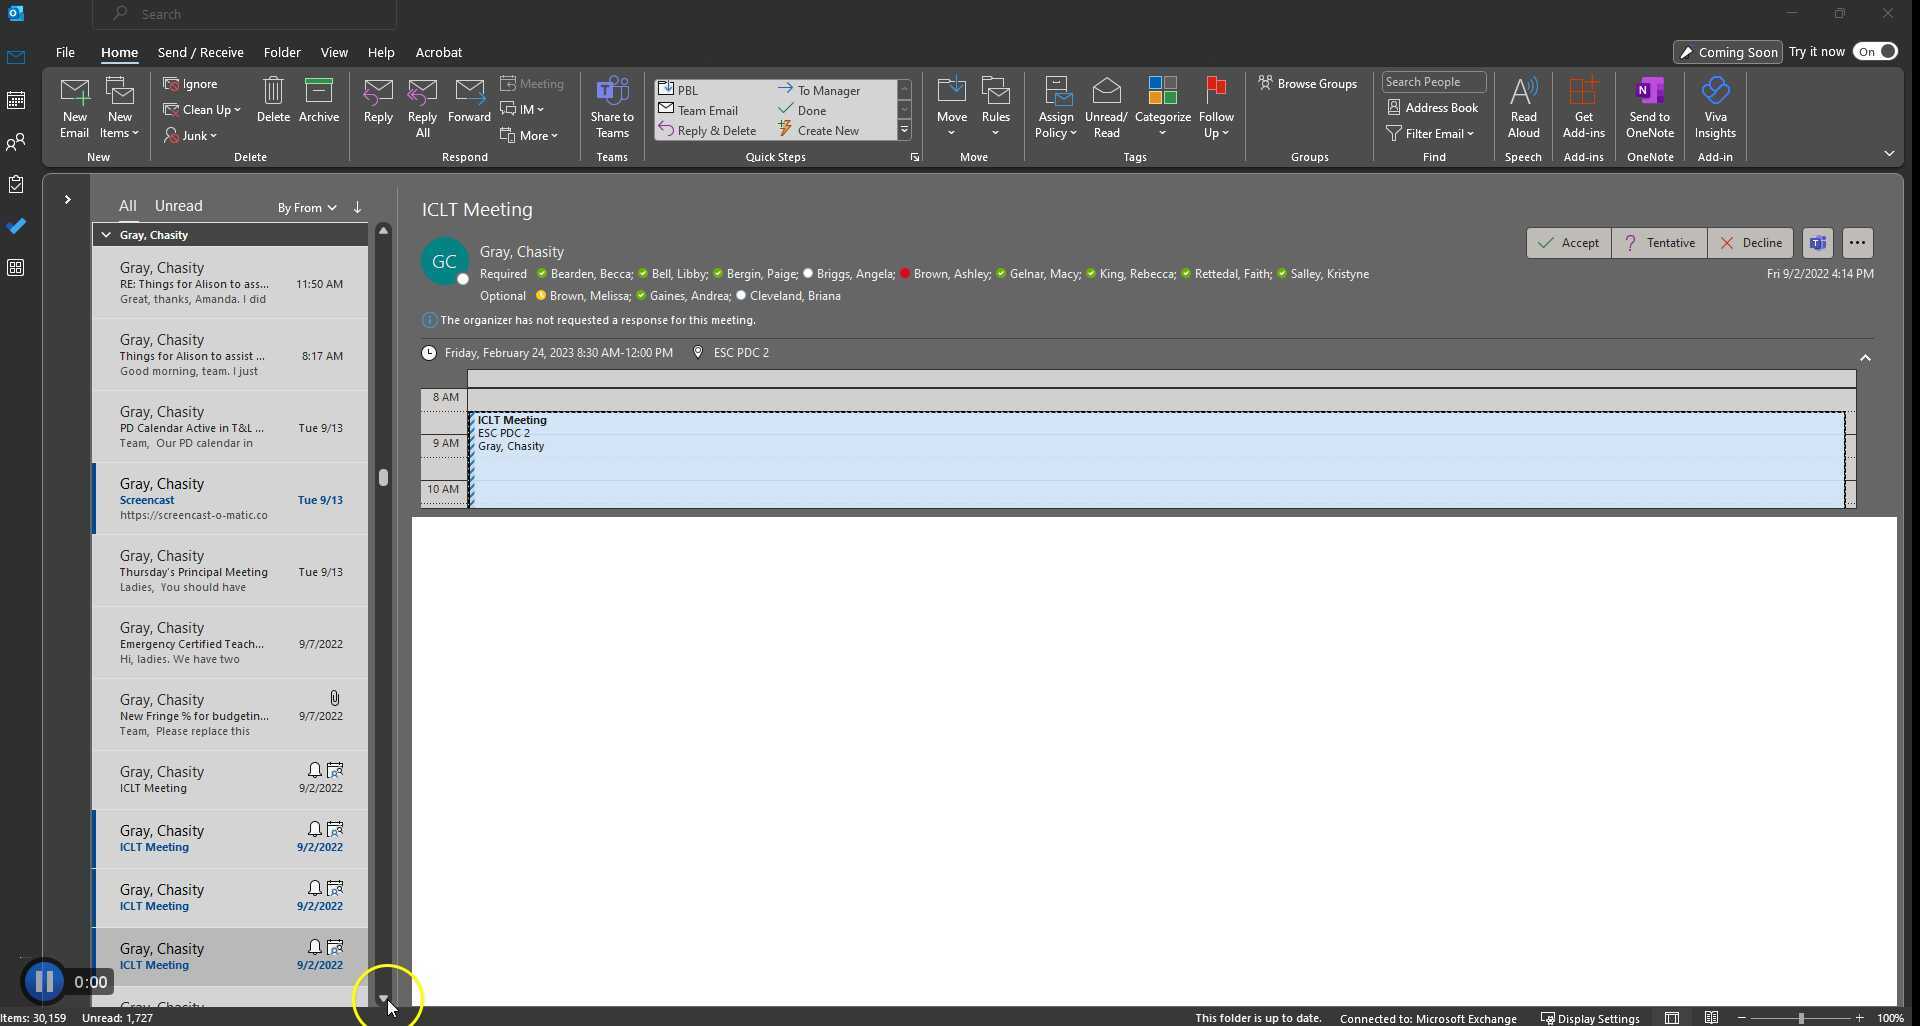Pause the screen recording

click(44, 982)
